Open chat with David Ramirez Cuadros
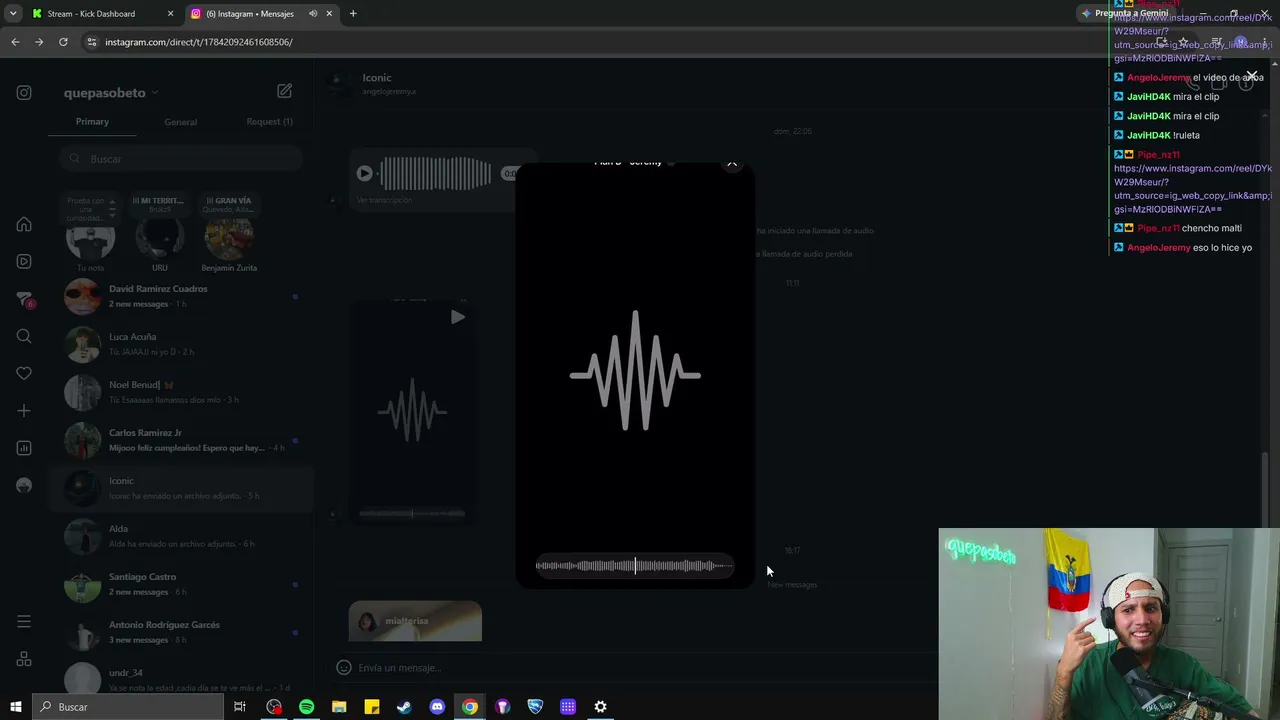Screen dimensions: 1280x720 (x=180, y=296)
